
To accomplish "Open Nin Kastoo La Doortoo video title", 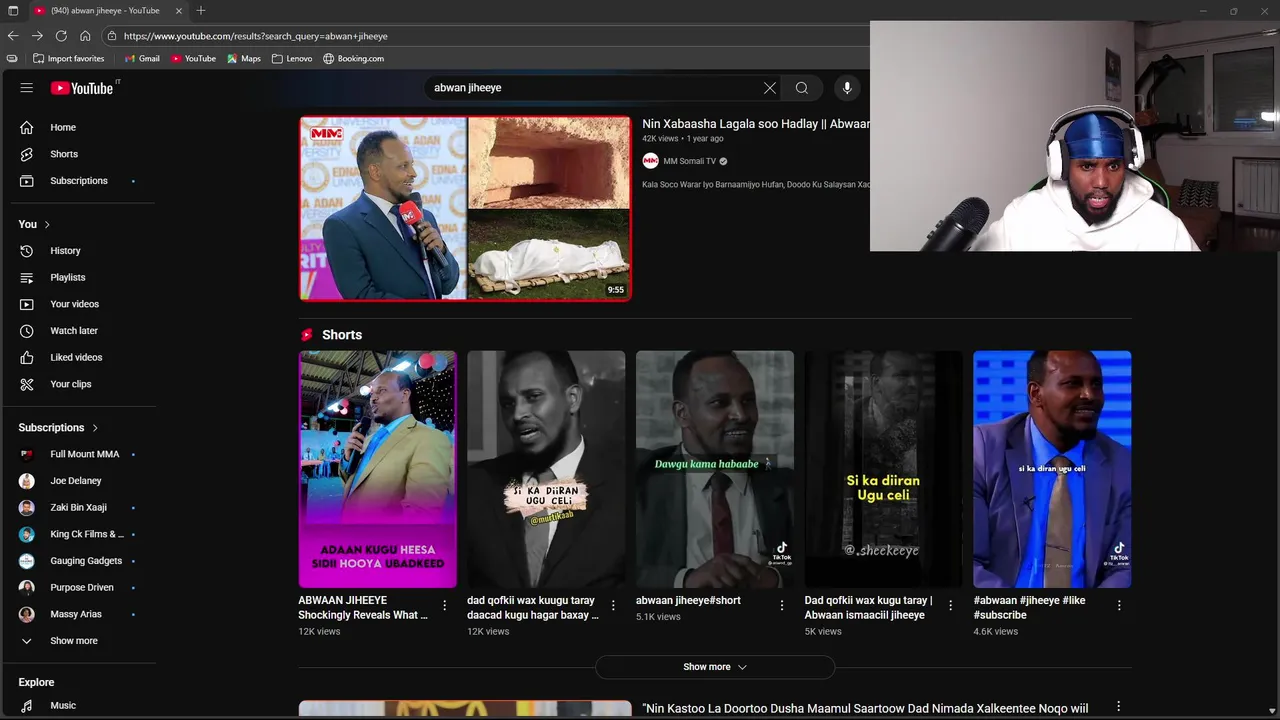I will (x=865, y=709).
